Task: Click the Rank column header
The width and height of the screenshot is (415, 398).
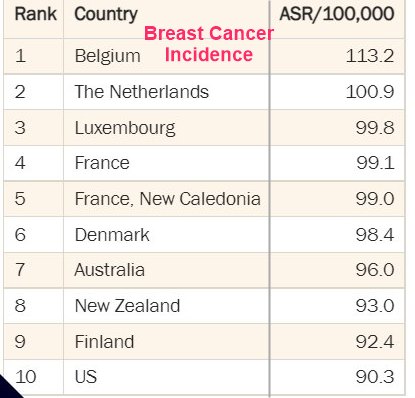Action: pyautogui.click(x=36, y=14)
